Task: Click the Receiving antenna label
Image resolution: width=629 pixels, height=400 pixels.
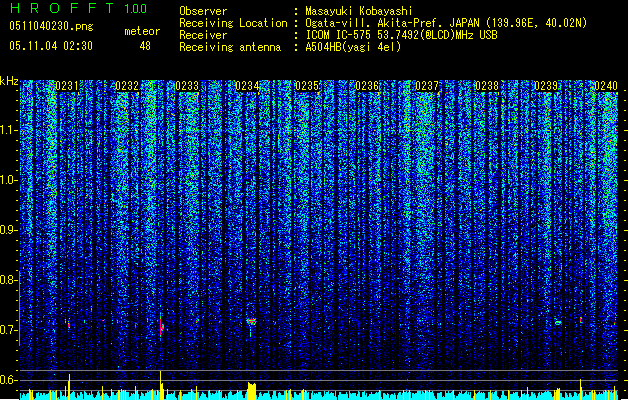Action: (x=230, y=47)
